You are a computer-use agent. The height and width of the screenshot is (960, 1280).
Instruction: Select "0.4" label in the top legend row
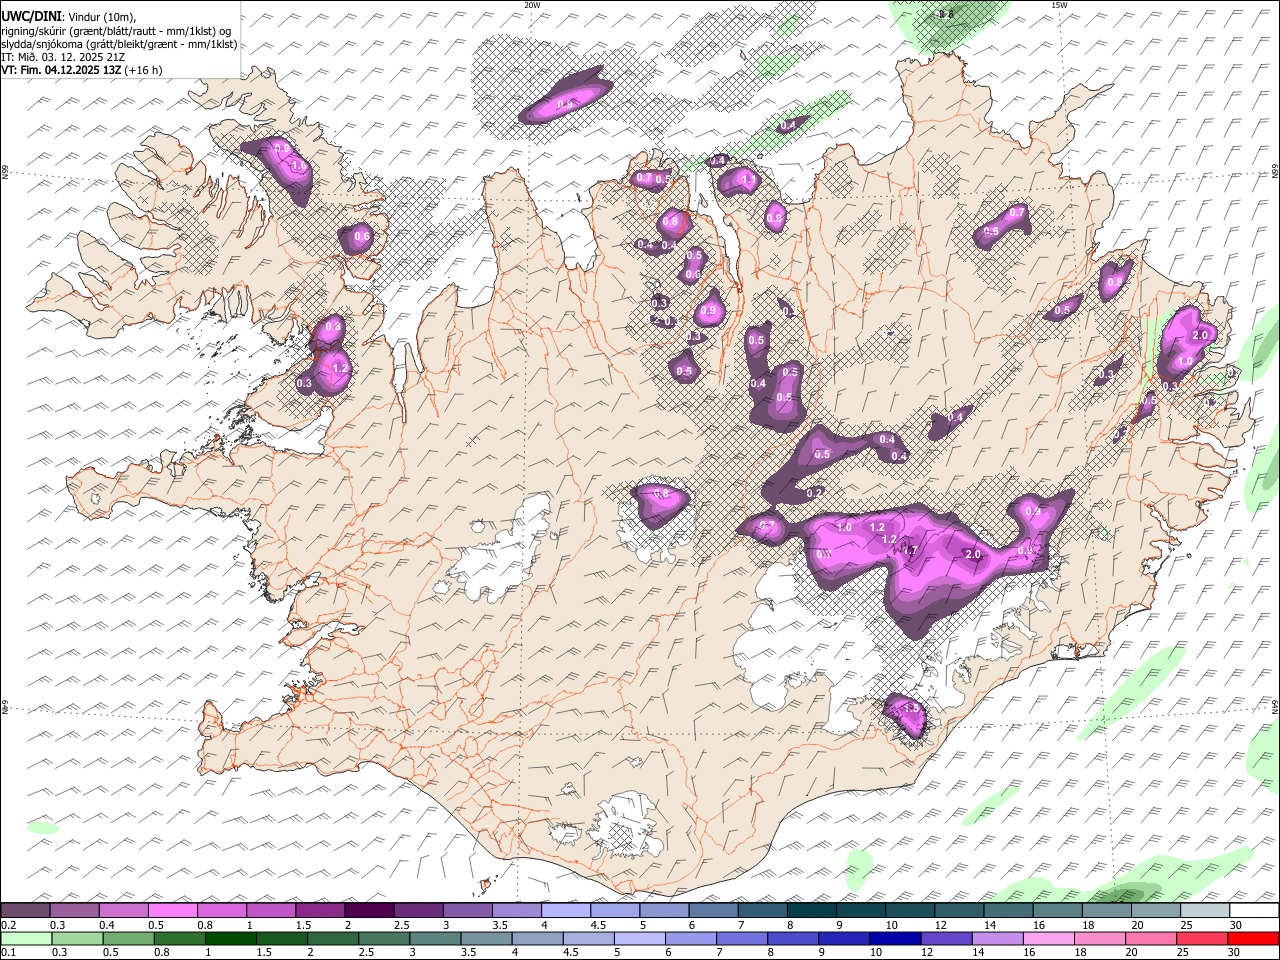pyautogui.click(x=105, y=925)
